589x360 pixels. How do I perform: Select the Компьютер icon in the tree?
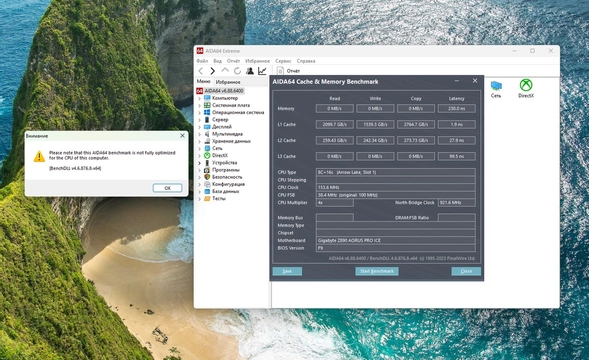pyautogui.click(x=207, y=98)
